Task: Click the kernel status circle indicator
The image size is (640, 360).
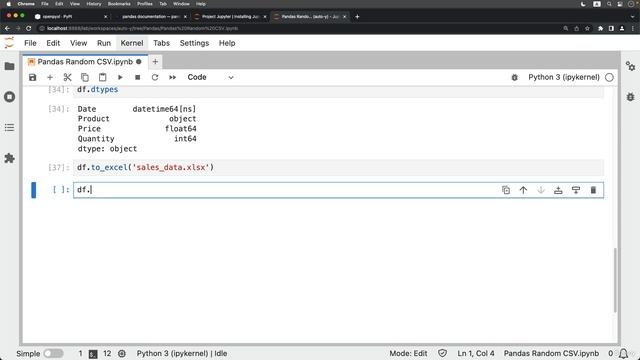Action: point(609,77)
